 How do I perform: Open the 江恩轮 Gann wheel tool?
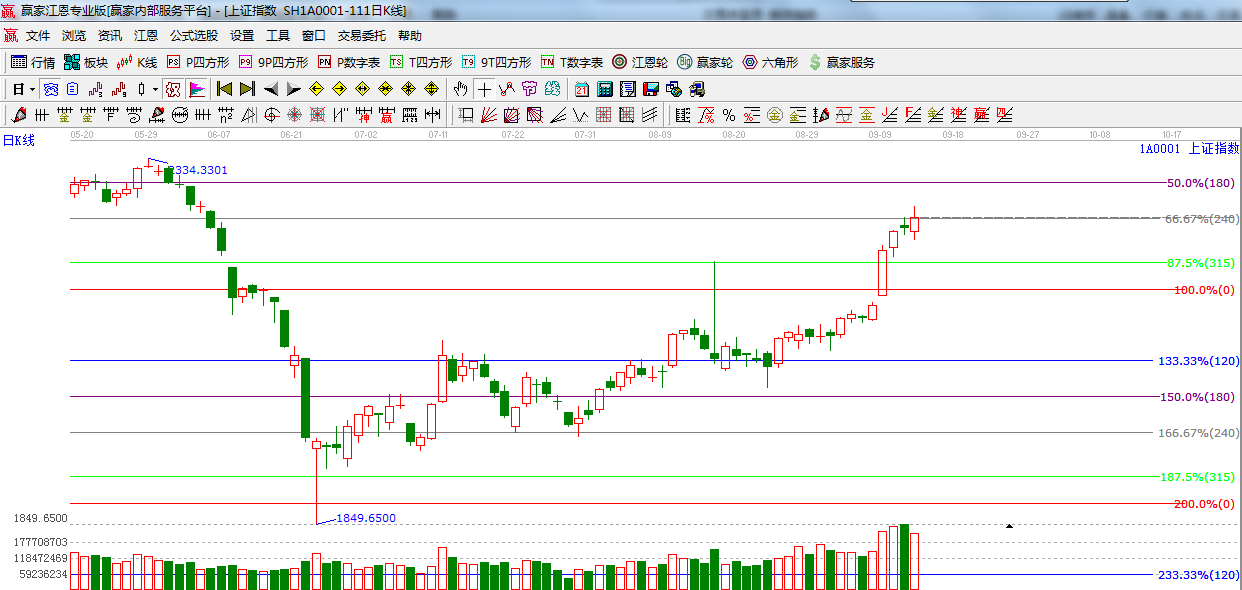(x=642, y=62)
